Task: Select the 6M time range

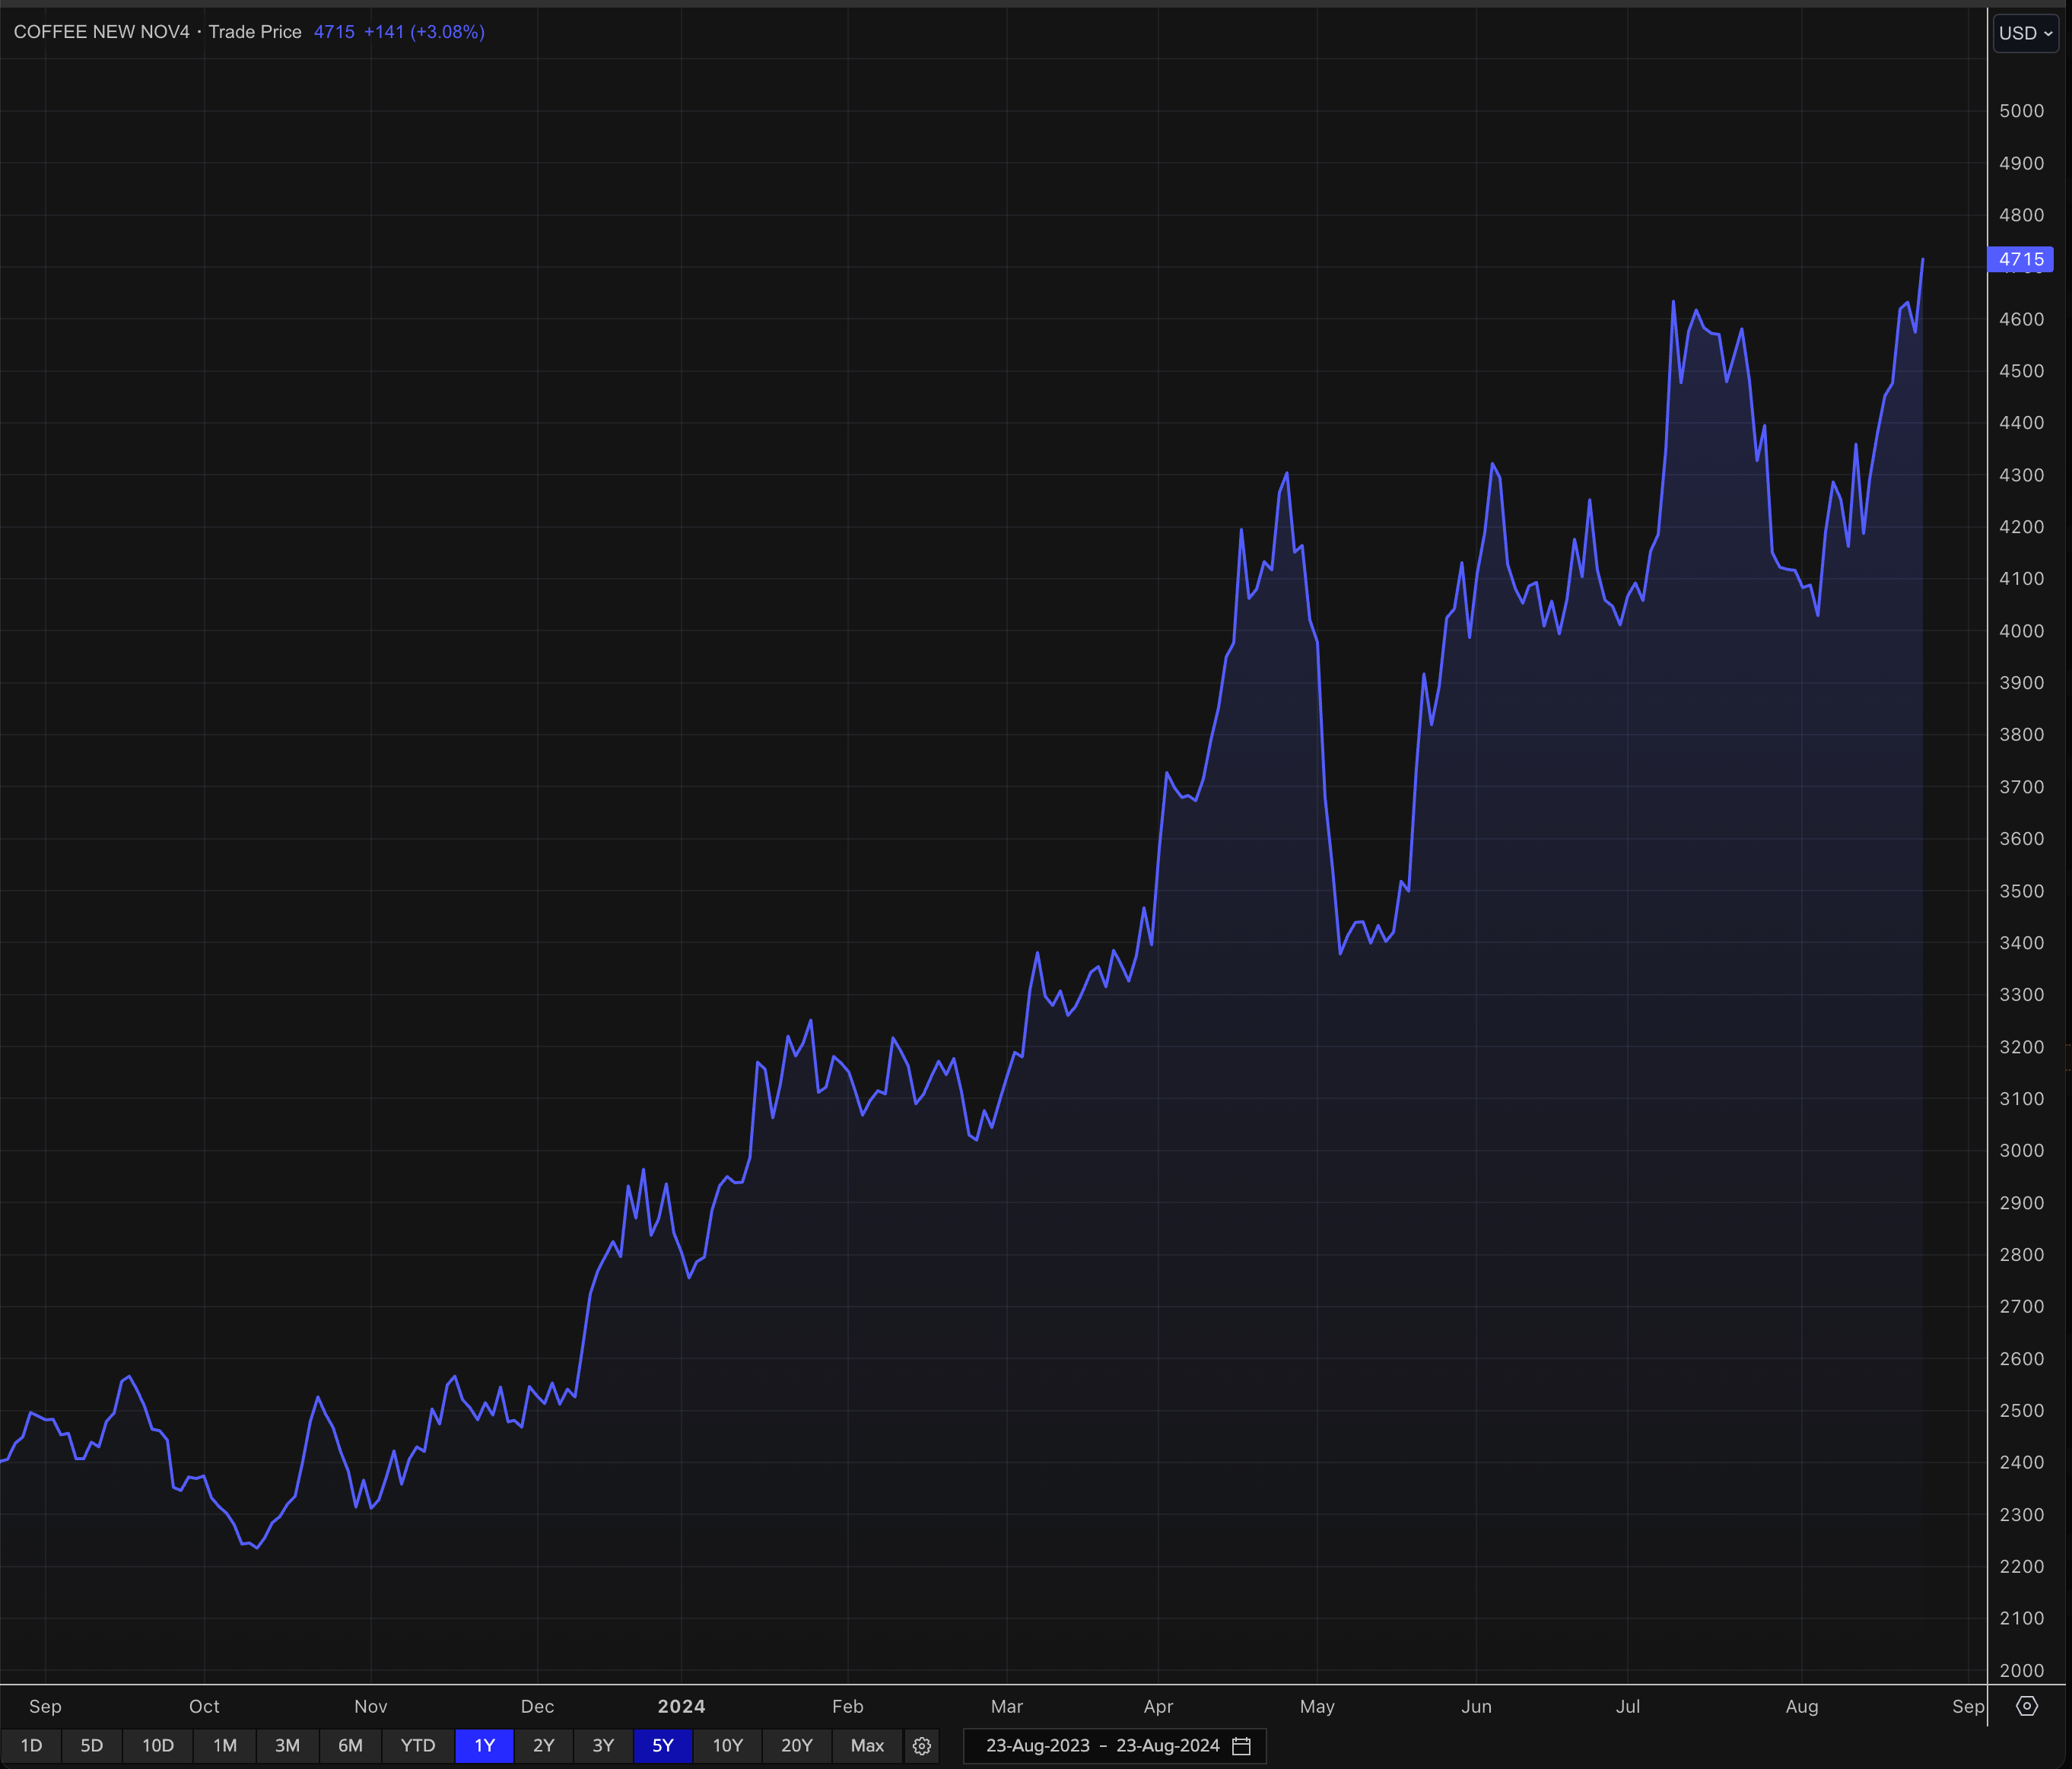Action: [350, 1746]
